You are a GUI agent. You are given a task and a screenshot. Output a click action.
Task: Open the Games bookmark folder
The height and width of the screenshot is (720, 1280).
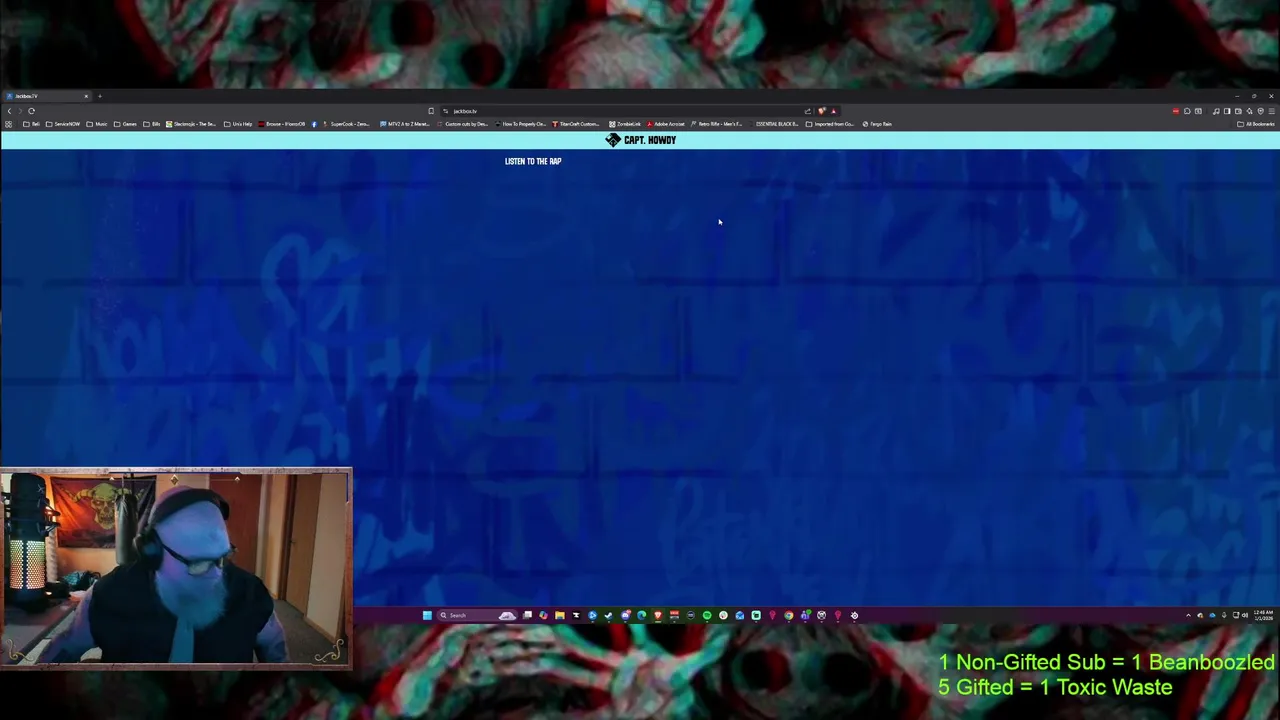[x=125, y=124]
